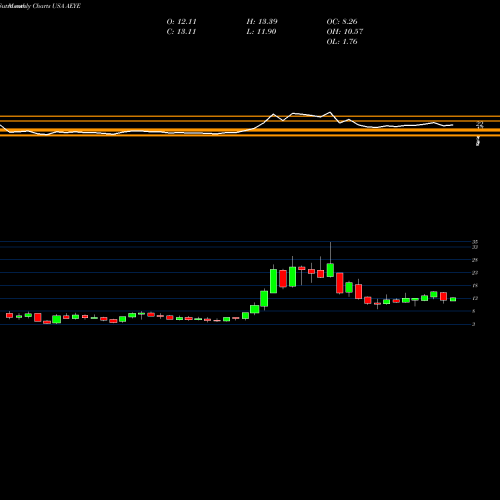500x500 pixels.
Task: Click the 'Charts USA AEYE' chart title
Action: click(57, 6)
